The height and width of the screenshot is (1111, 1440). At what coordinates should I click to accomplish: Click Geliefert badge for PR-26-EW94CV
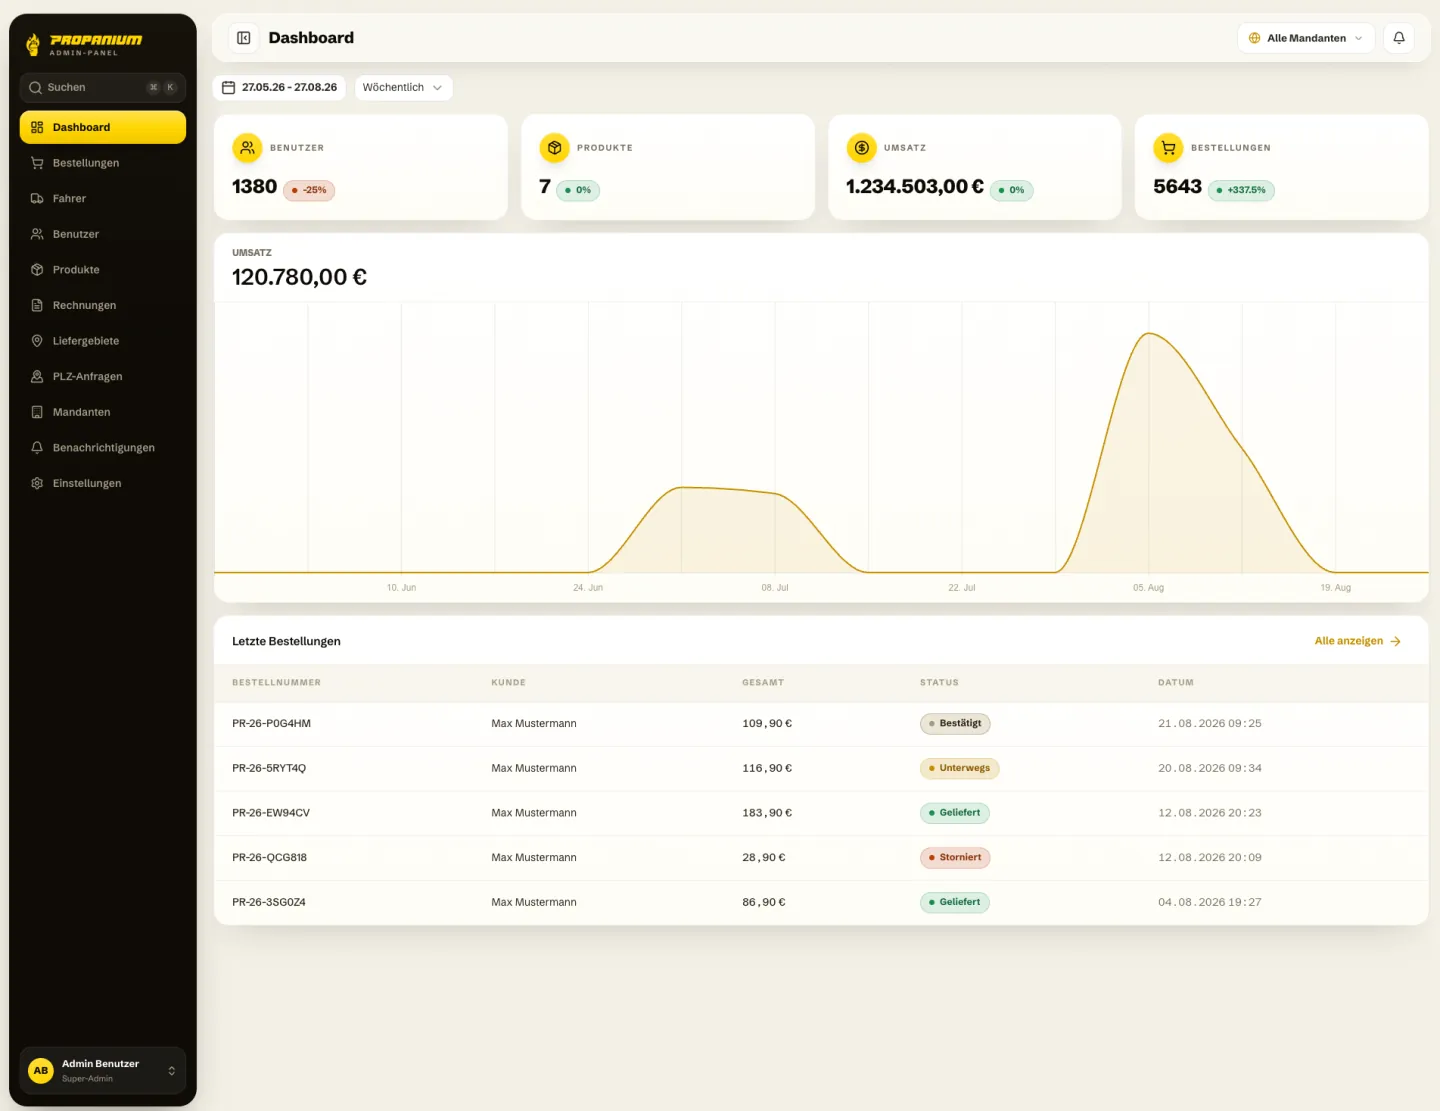(954, 813)
